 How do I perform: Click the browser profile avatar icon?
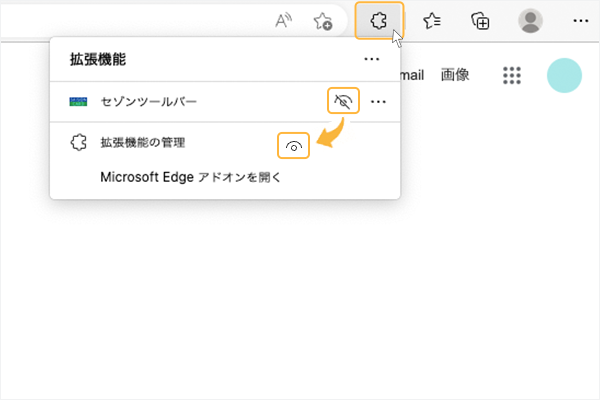point(530,20)
